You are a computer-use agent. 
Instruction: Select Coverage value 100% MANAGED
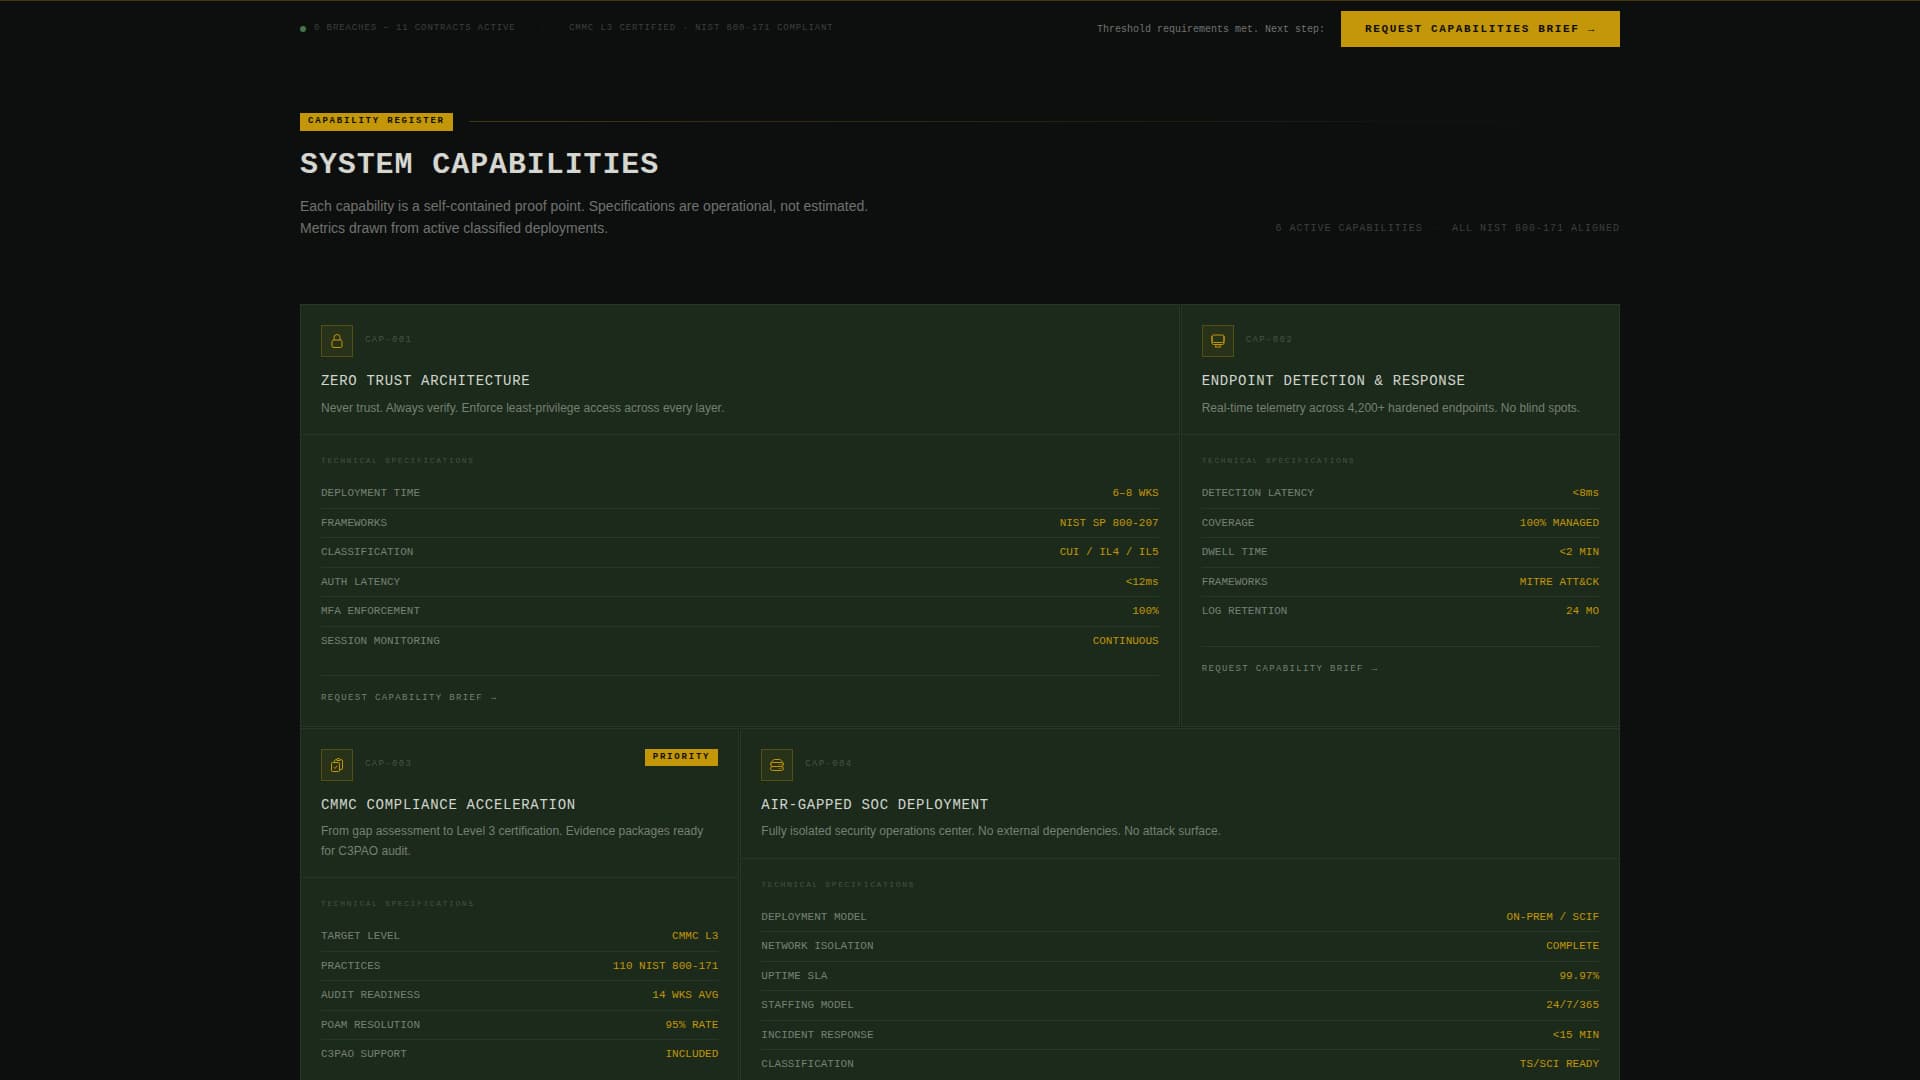click(x=1559, y=523)
